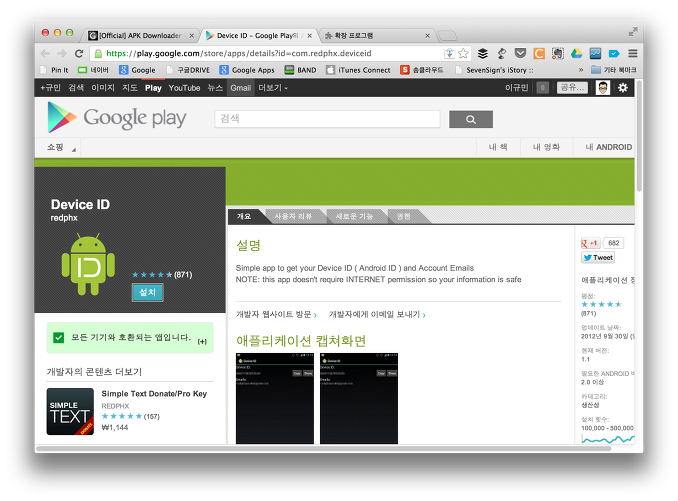Click the Tweet button
This screenshot has height=501, width=678.
(598, 258)
